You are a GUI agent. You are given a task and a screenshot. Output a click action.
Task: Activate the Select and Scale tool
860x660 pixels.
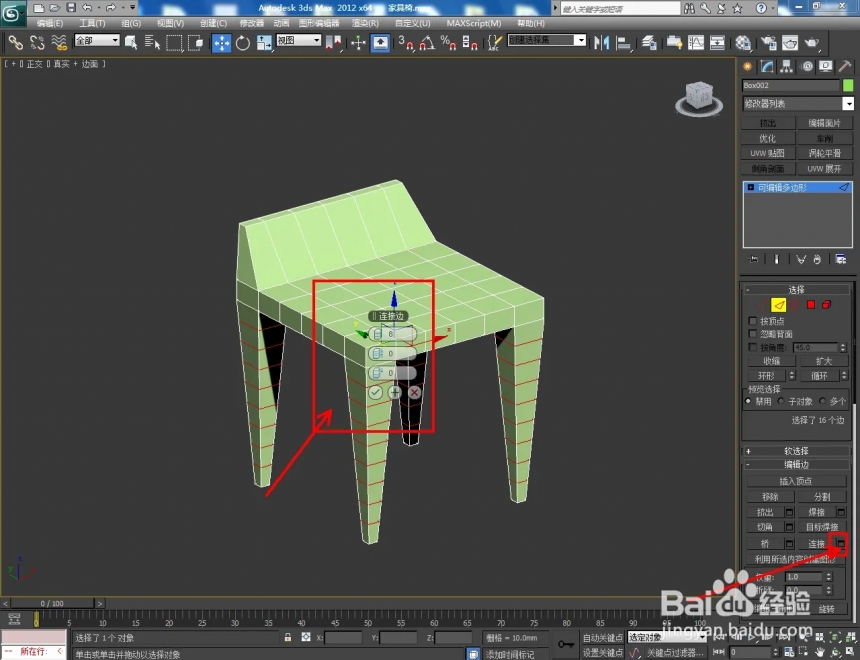click(x=264, y=43)
